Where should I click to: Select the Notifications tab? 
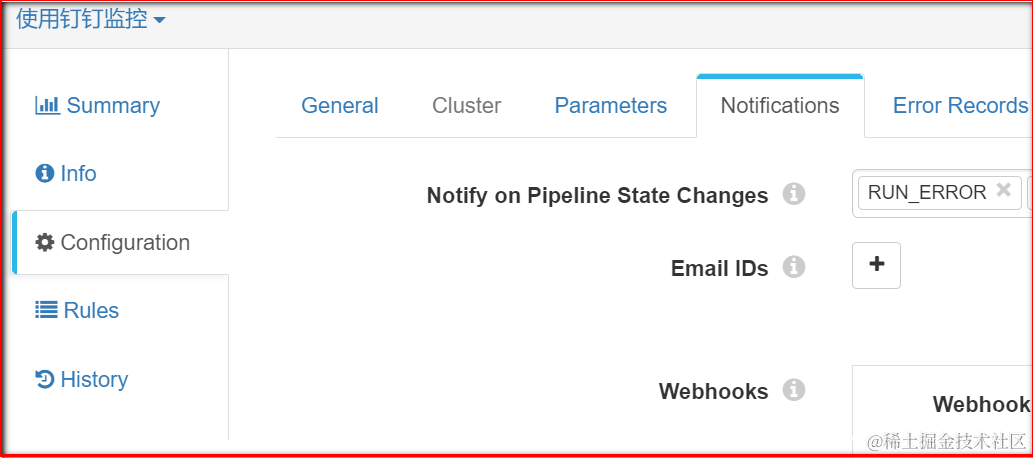780,106
